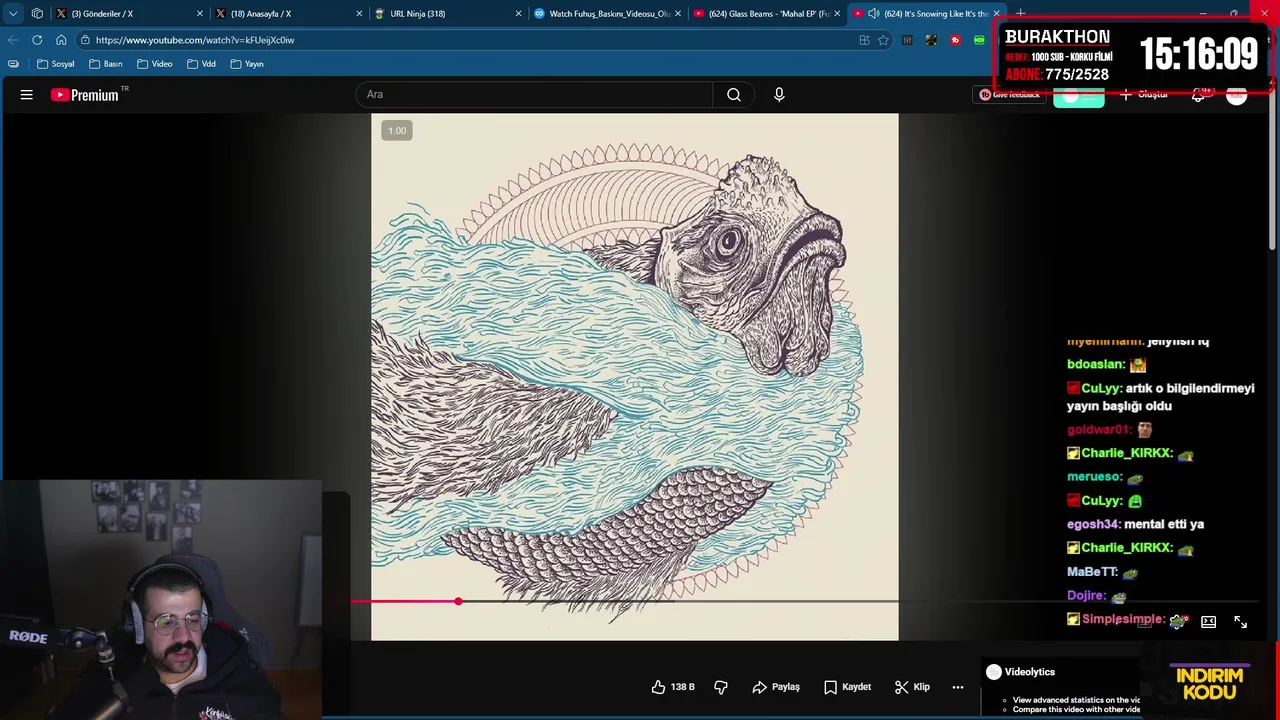Create a clip with Klip button
The image size is (1280, 720).
coord(912,687)
